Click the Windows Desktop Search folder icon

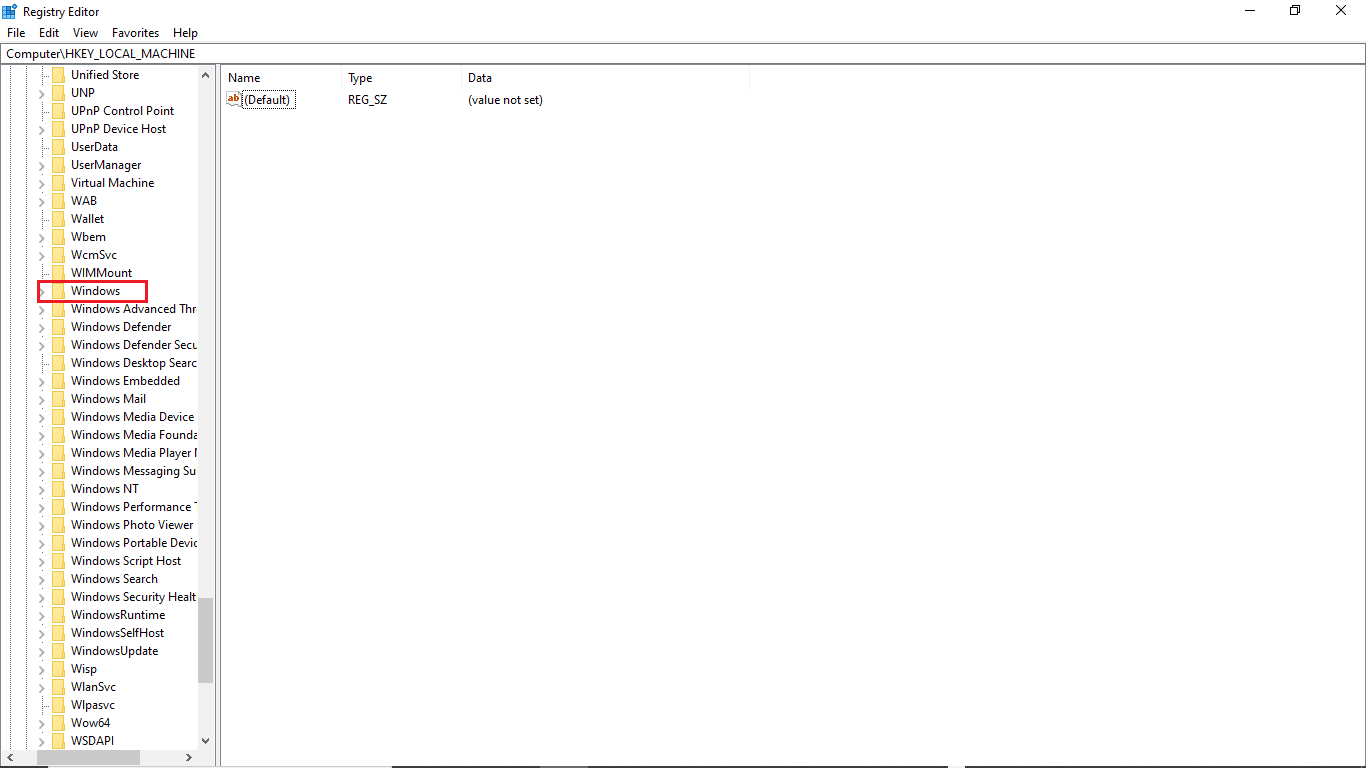[58, 363]
